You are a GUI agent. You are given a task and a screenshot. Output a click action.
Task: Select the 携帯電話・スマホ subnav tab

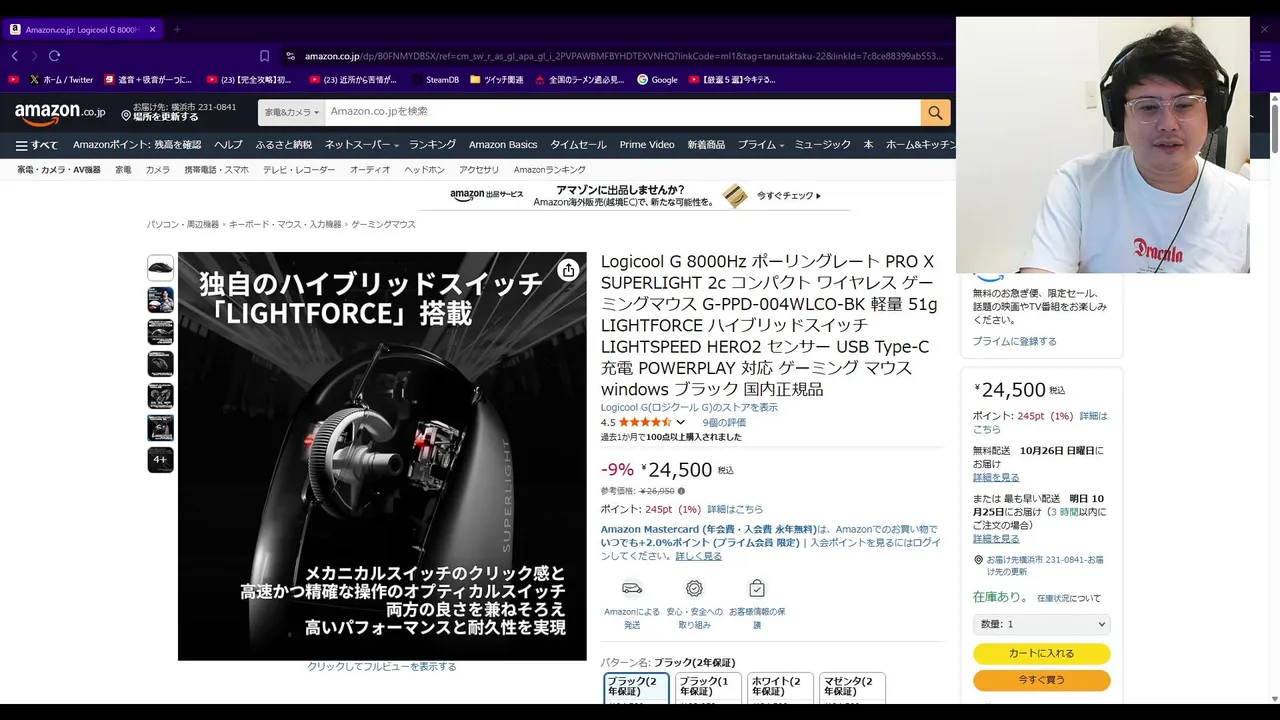pos(216,170)
